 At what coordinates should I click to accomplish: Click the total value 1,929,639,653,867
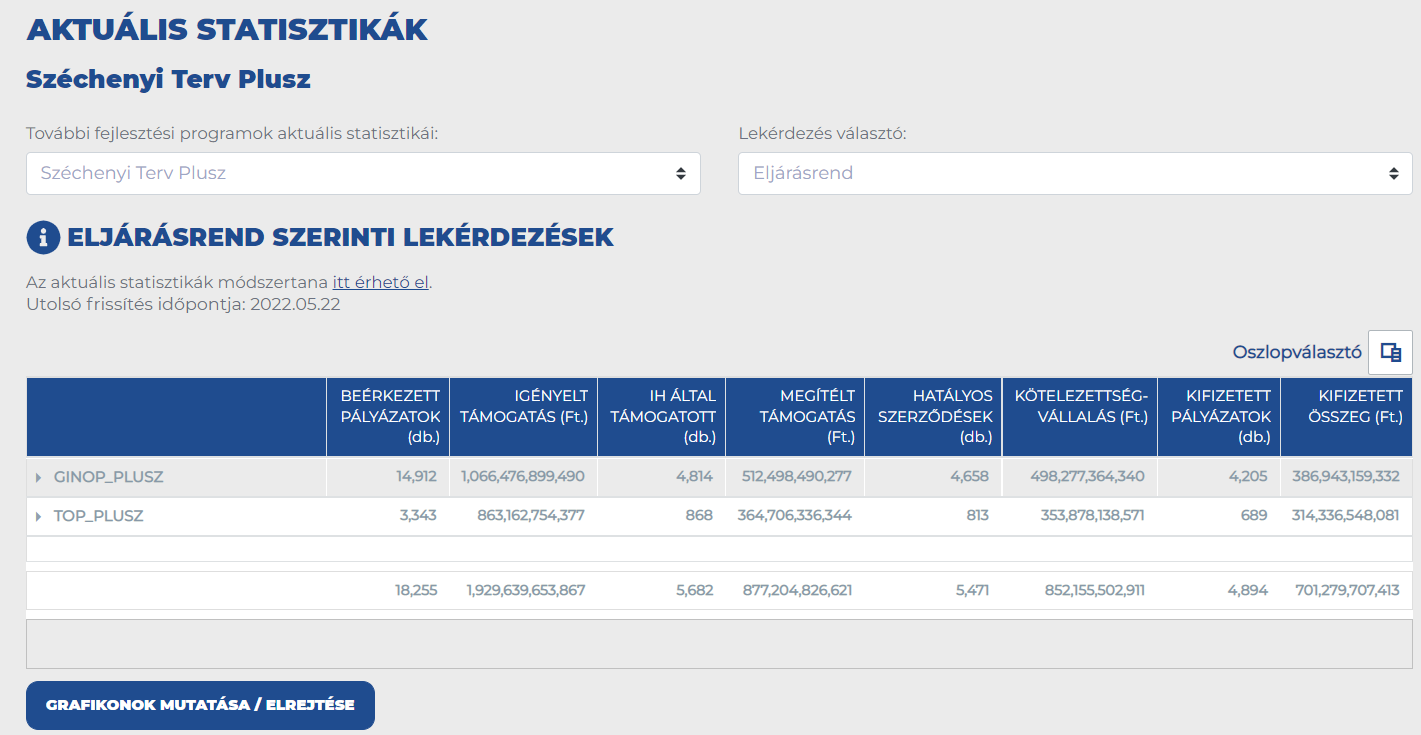pyautogui.click(x=526, y=591)
